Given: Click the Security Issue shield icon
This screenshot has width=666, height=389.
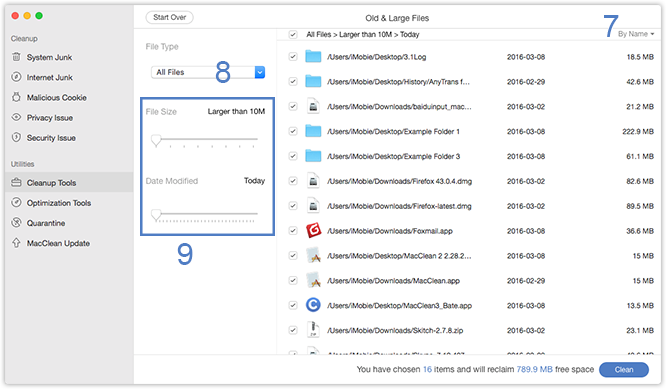Looking at the screenshot, I should (16, 137).
